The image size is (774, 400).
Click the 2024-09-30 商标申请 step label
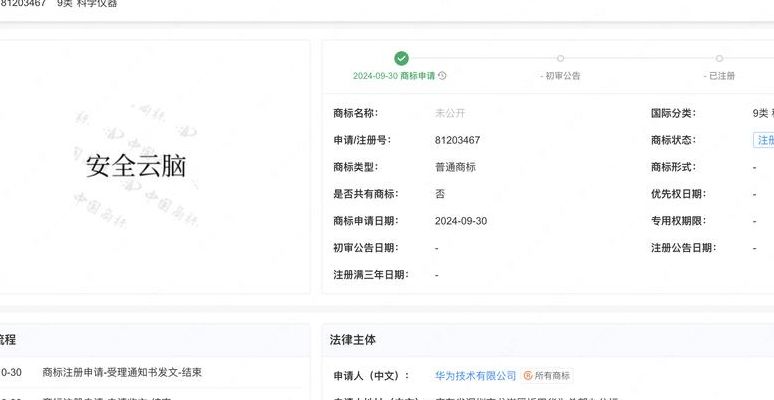coord(394,76)
